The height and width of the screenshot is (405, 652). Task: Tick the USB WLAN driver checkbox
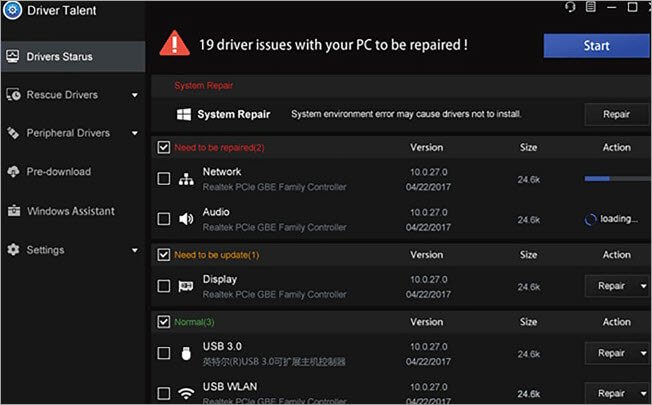(x=164, y=393)
